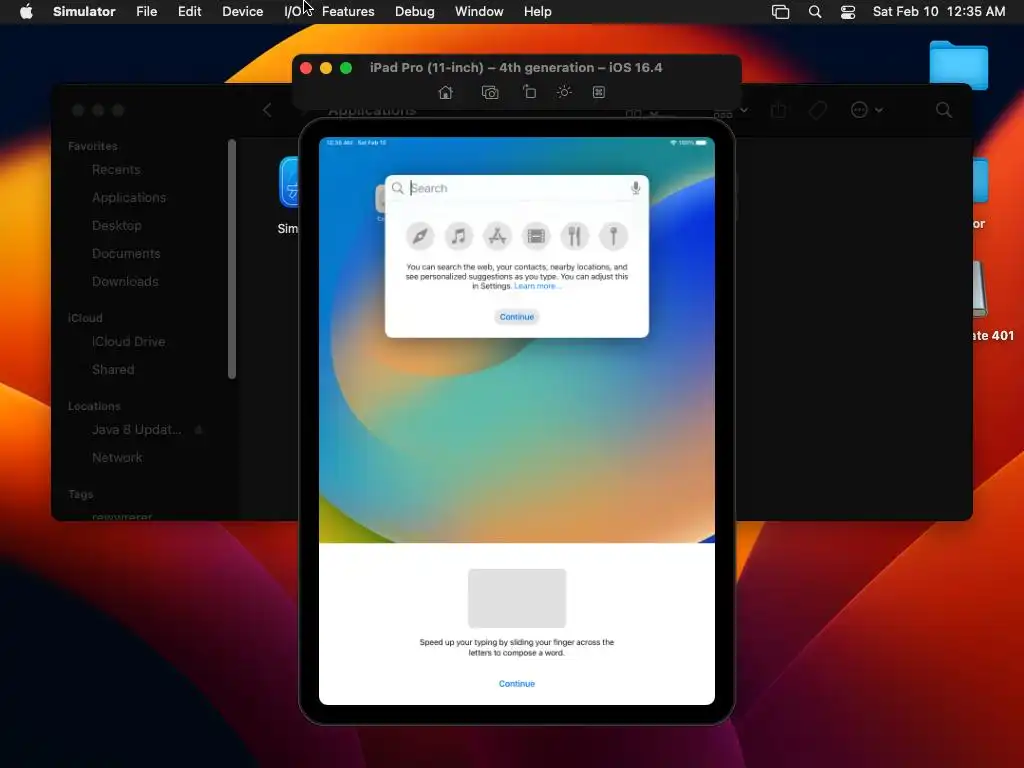
Task: Open the Device menu
Action: click(242, 11)
